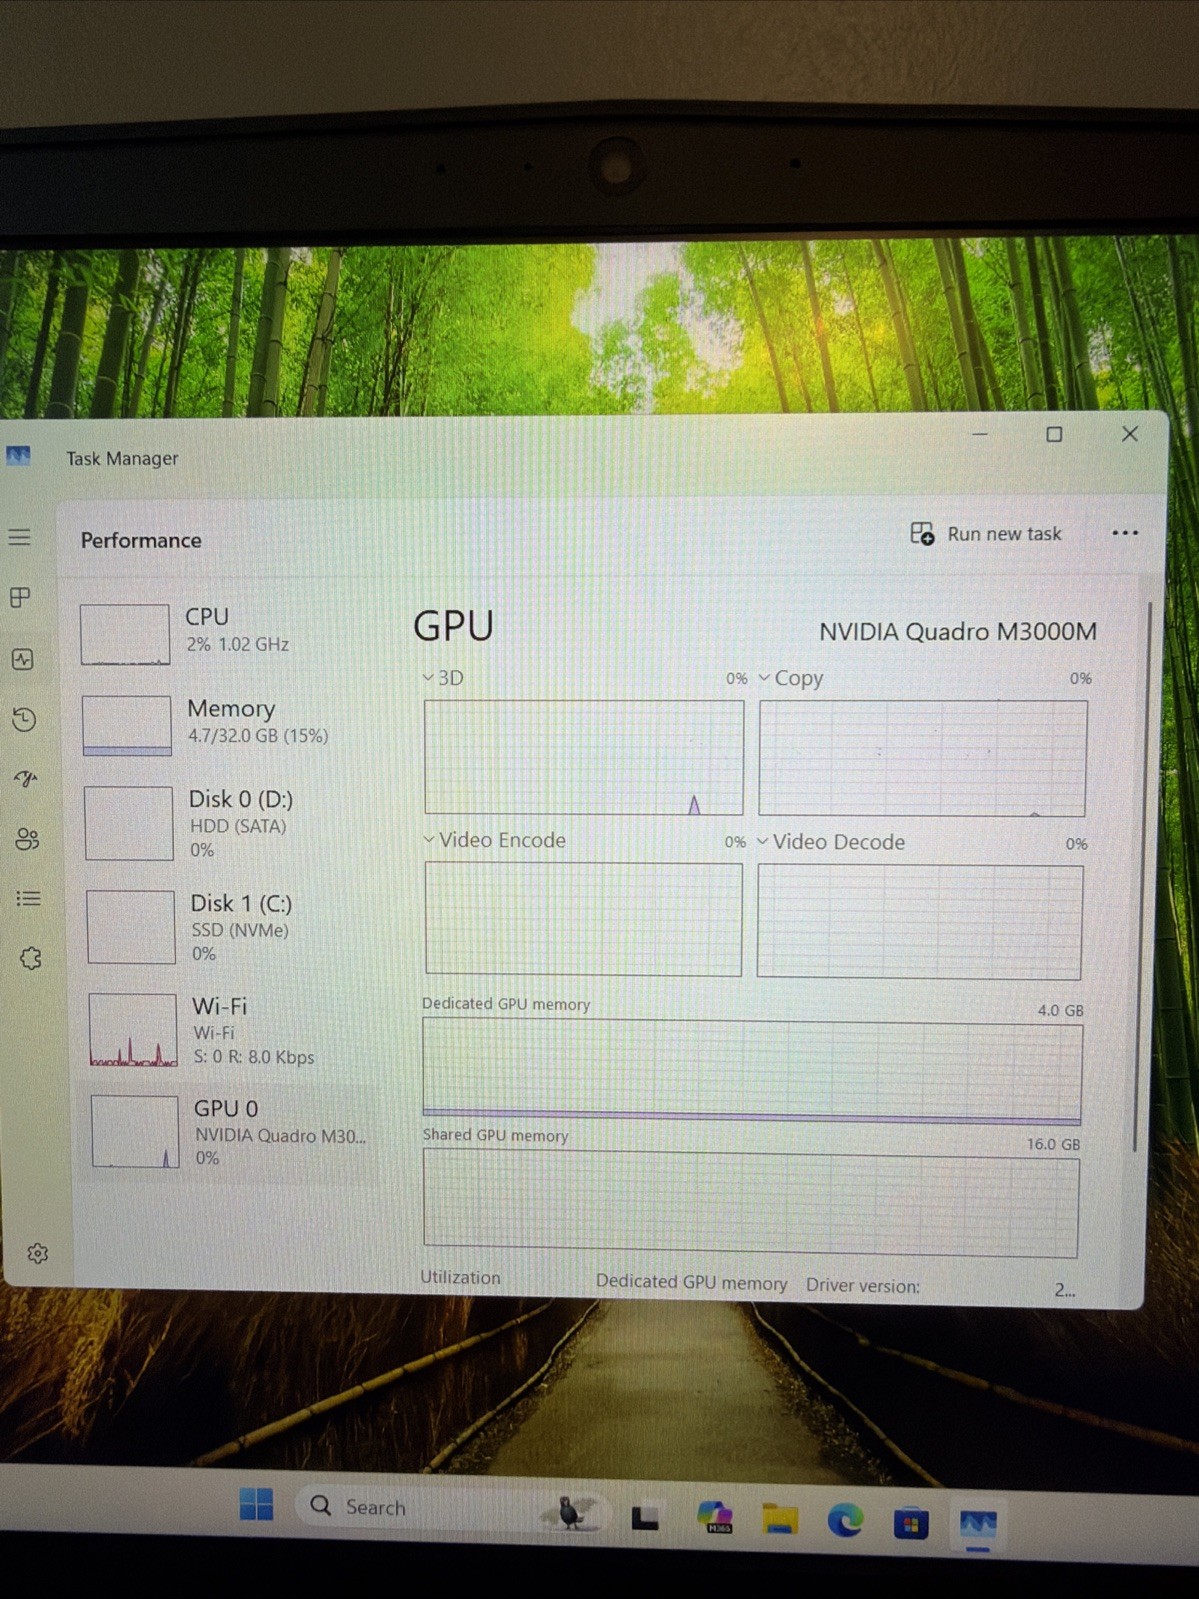Open Task Manager settings gear
The height and width of the screenshot is (1599, 1199).
tap(38, 1253)
